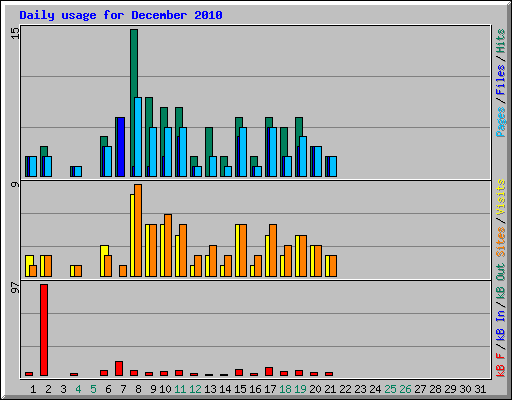
Task: Select the cyan Pages bar for day 4
Action: pos(78,171)
